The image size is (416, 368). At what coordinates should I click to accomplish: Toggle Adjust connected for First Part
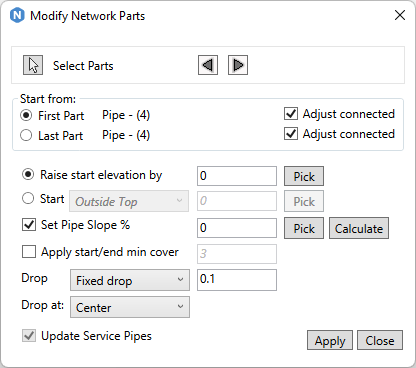pyautogui.click(x=291, y=114)
